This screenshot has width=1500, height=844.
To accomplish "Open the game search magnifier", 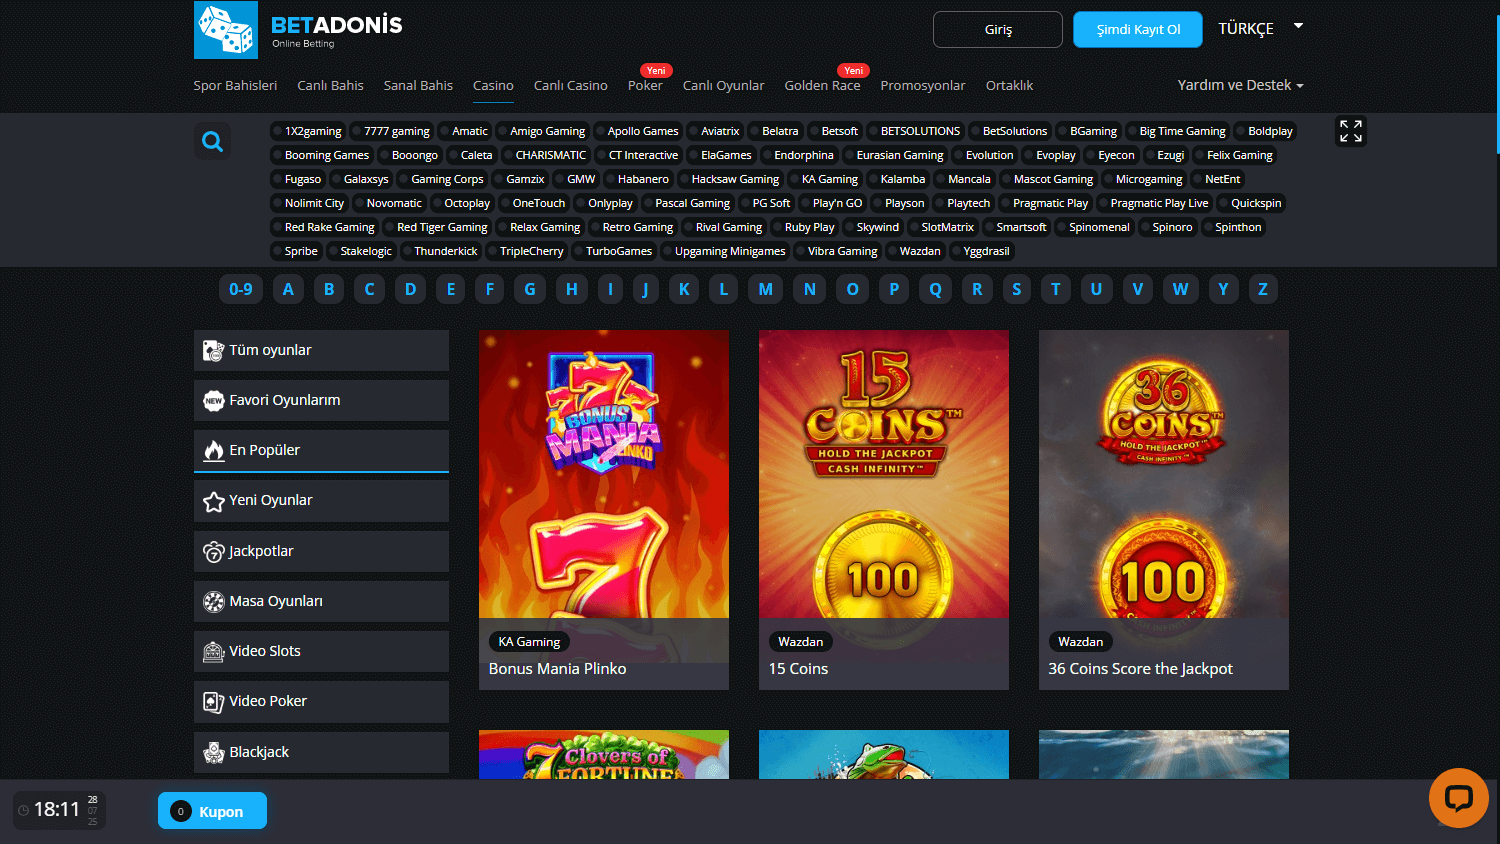I will (x=212, y=141).
